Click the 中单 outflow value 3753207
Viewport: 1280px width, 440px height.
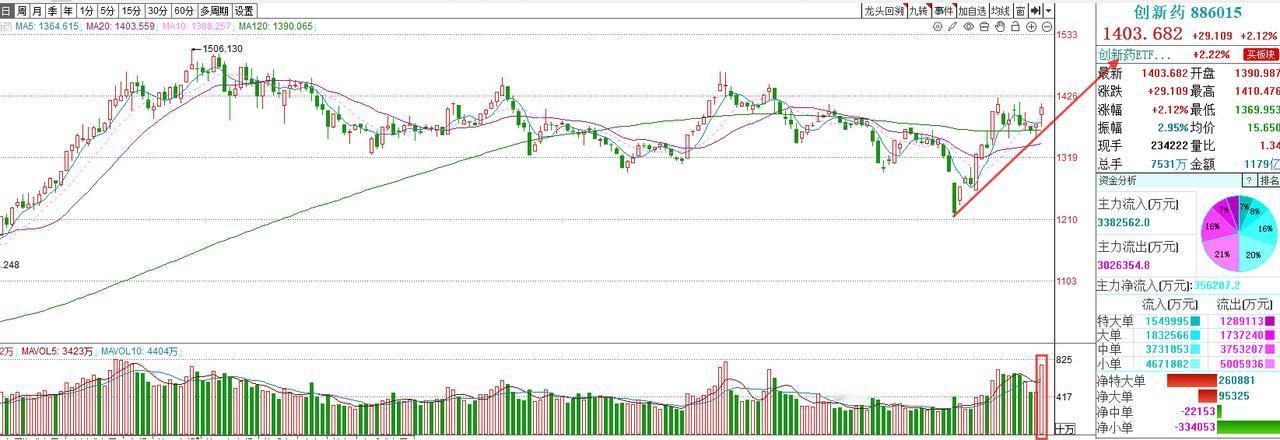point(1241,350)
